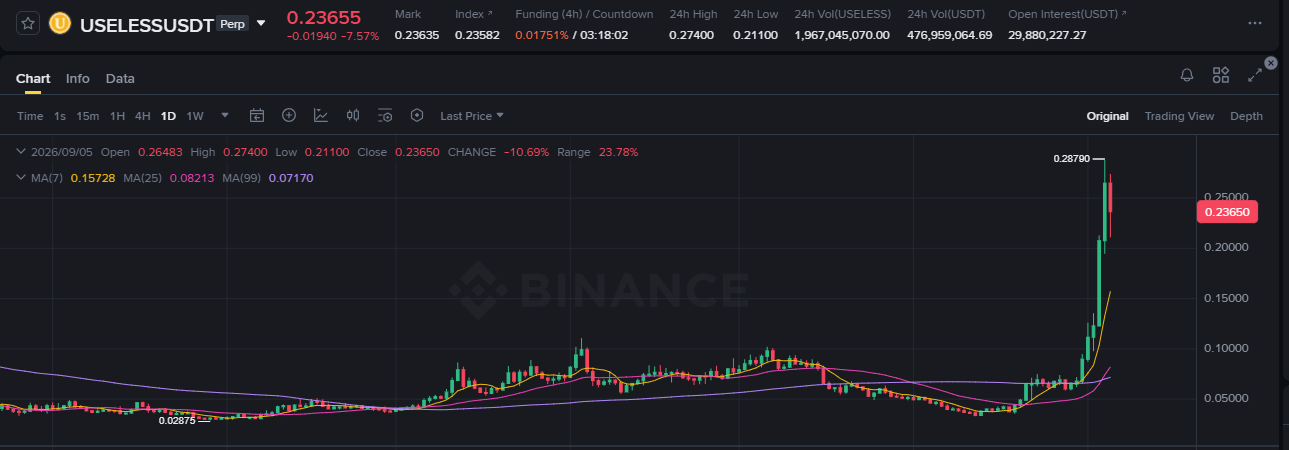Image resolution: width=1289 pixels, height=450 pixels.
Task: Switch to the Trading View chart
Action: [1179, 116]
